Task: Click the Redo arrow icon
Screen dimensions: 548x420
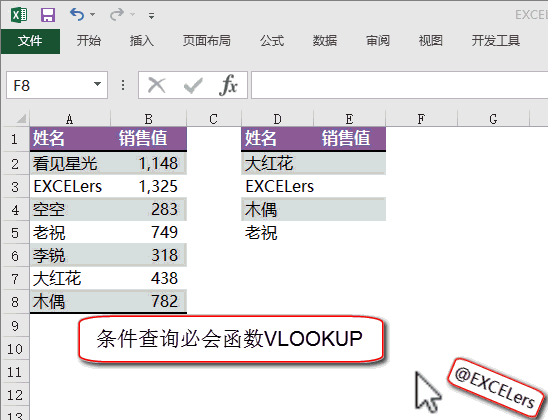Action: coord(117,14)
